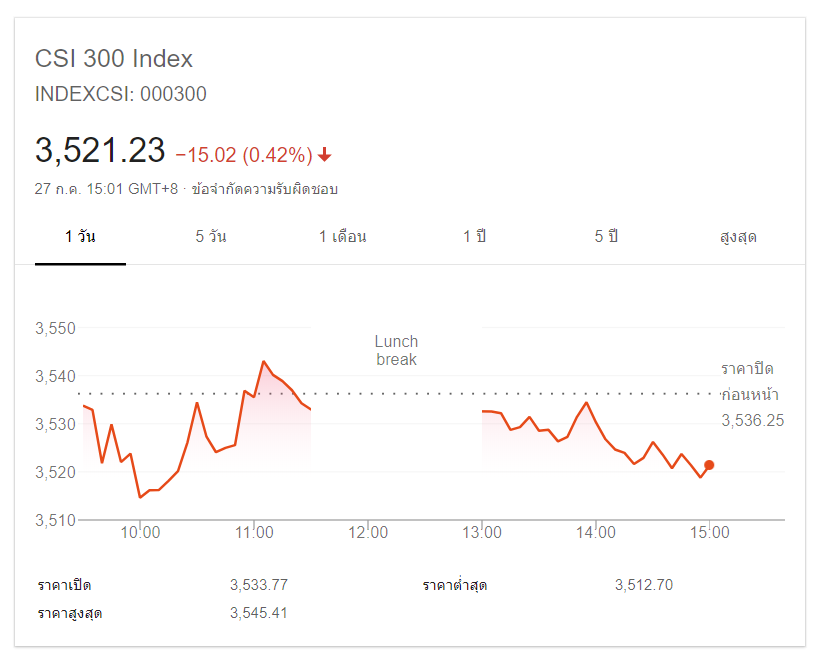Click the 13:00 time axis label
The image size is (826, 662).
(x=482, y=533)
